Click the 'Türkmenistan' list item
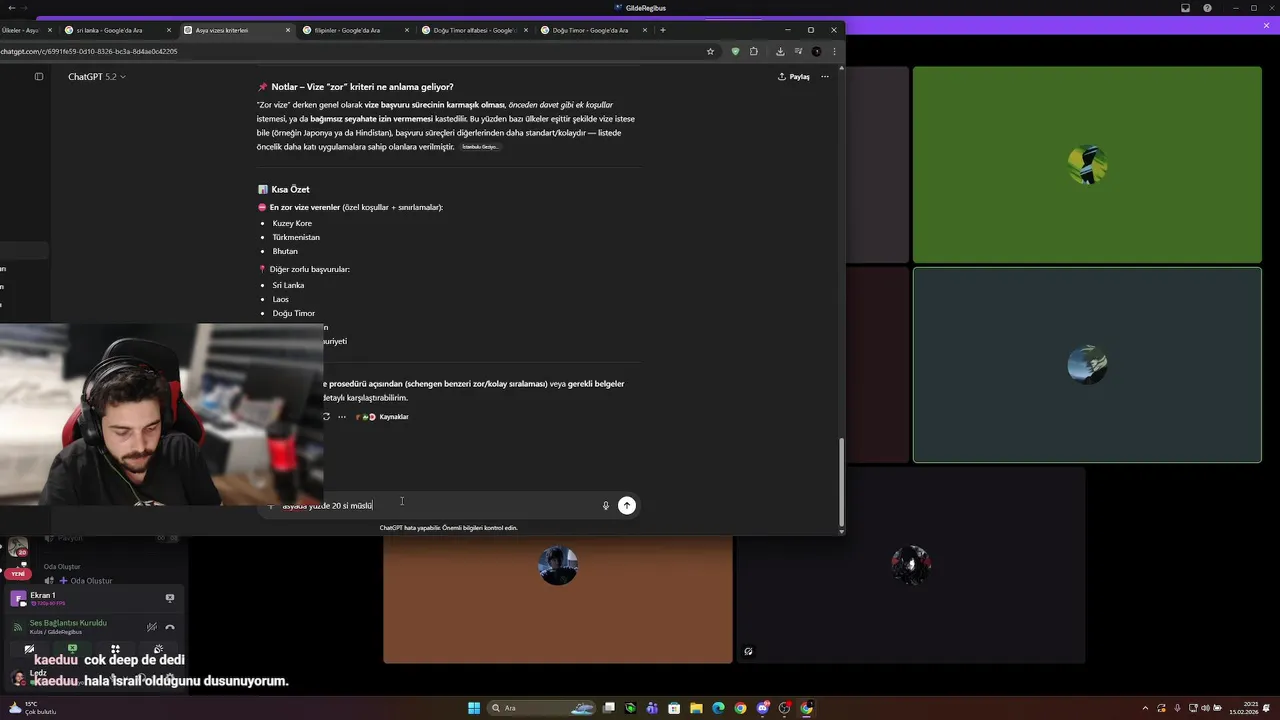The image size is (1280, 720). (296, 237)
